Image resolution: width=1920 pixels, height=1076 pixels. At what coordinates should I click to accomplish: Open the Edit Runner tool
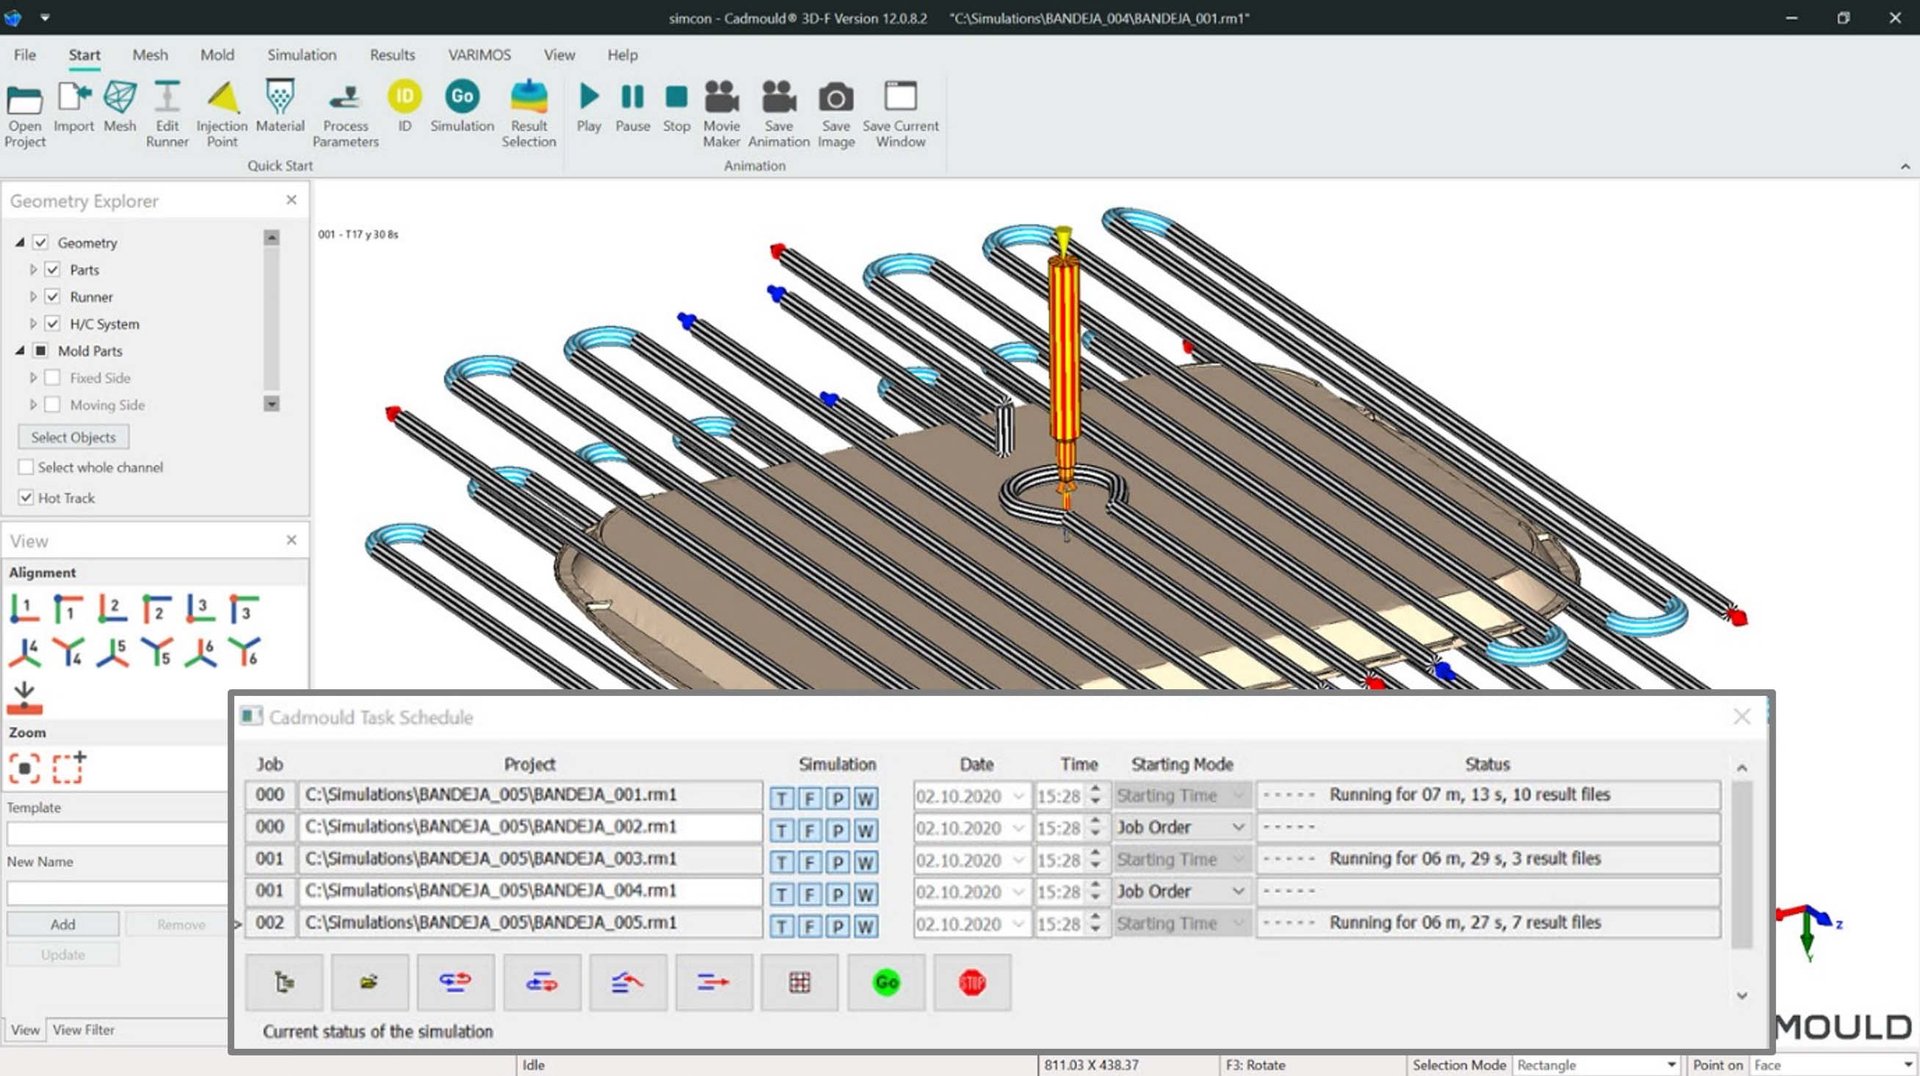point(167,114)
